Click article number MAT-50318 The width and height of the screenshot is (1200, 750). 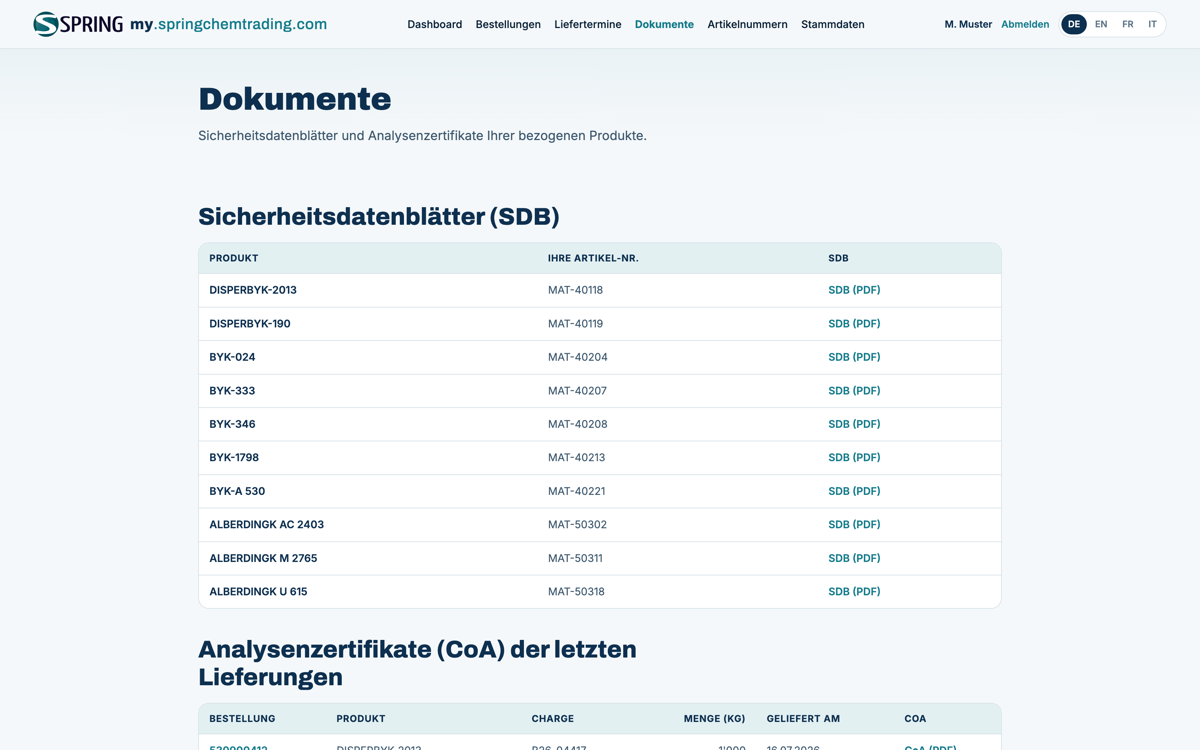[576, 592]
